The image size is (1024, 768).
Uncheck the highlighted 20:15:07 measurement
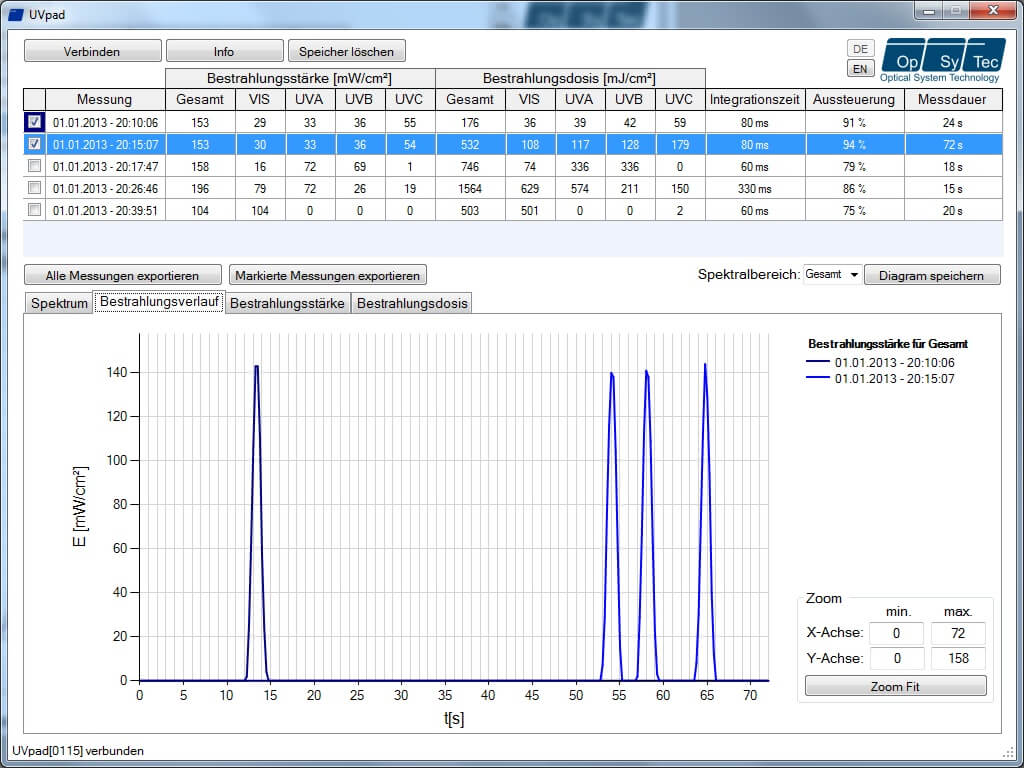pyautogui.click(x=33, y=144)
